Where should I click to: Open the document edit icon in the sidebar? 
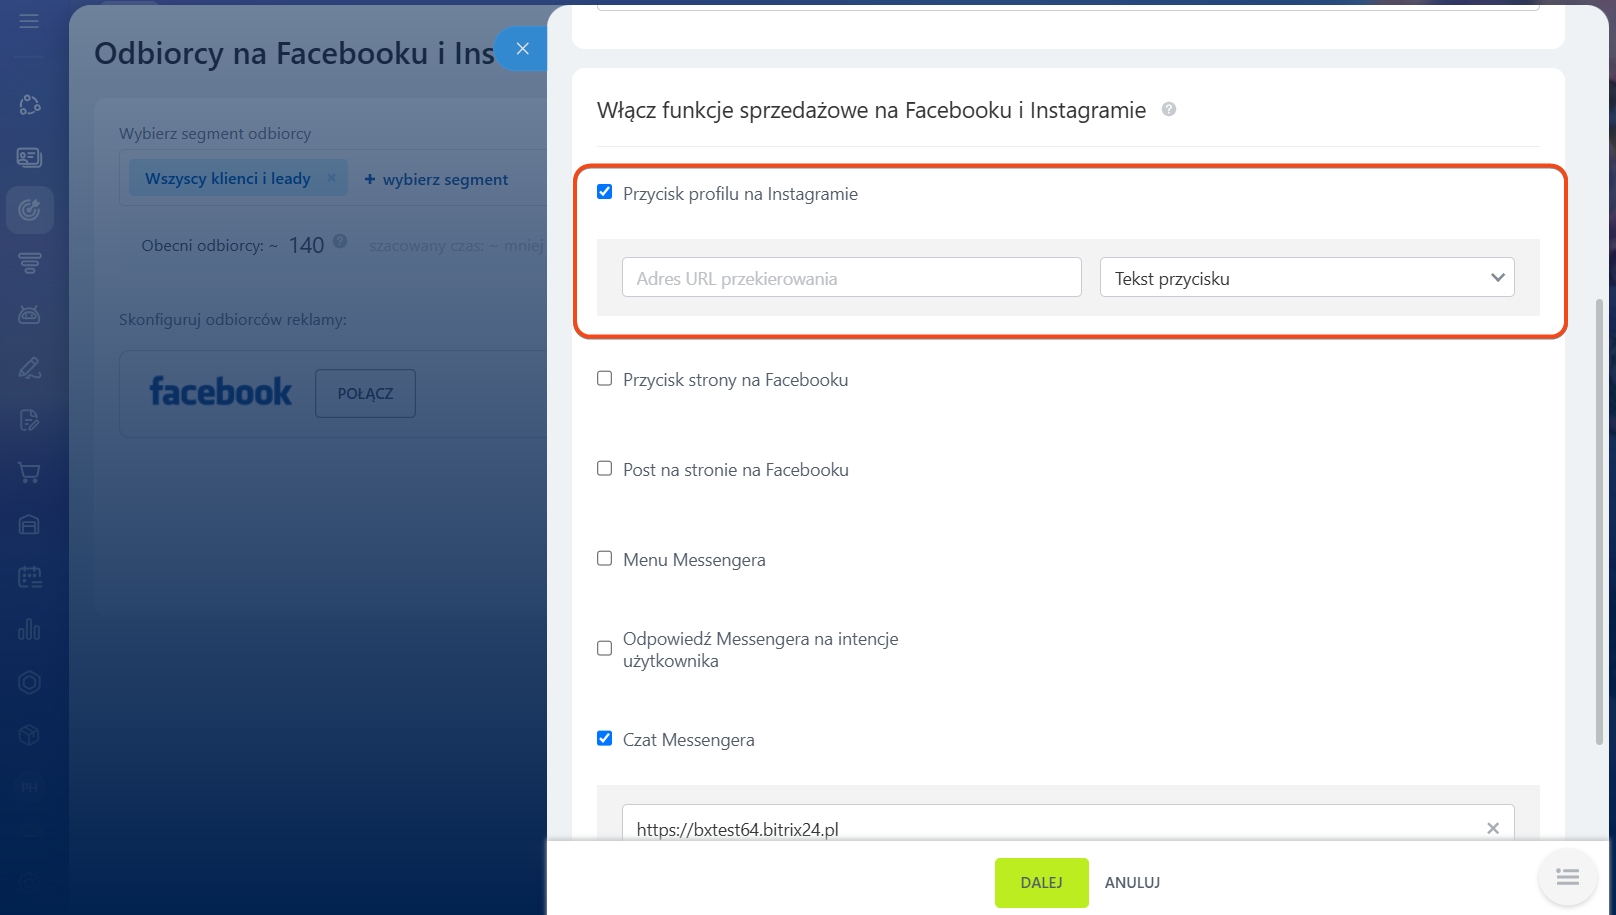point(29,420)
